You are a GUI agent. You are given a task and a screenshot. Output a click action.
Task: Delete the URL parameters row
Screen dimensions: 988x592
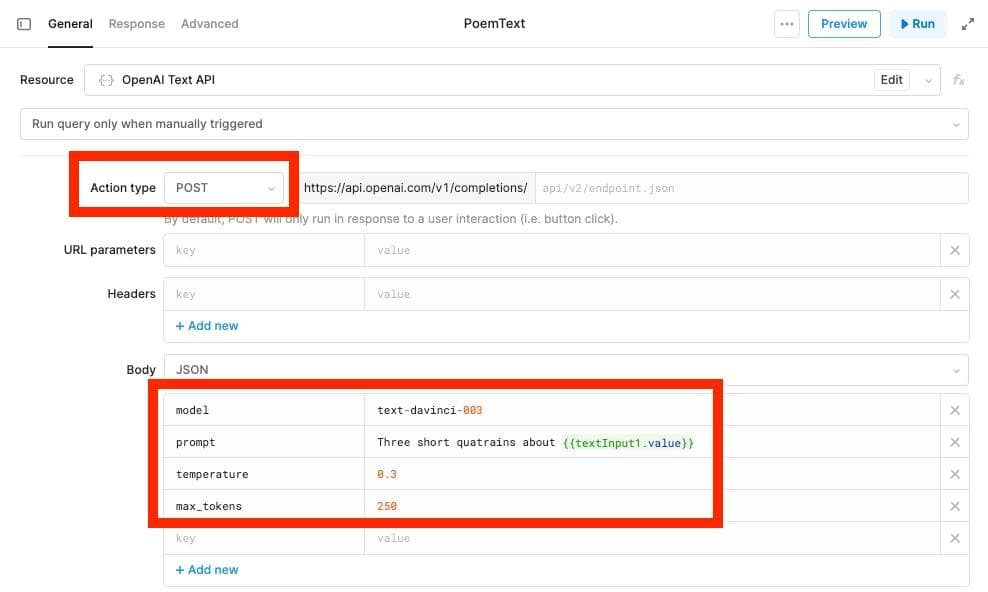(954, 250)
